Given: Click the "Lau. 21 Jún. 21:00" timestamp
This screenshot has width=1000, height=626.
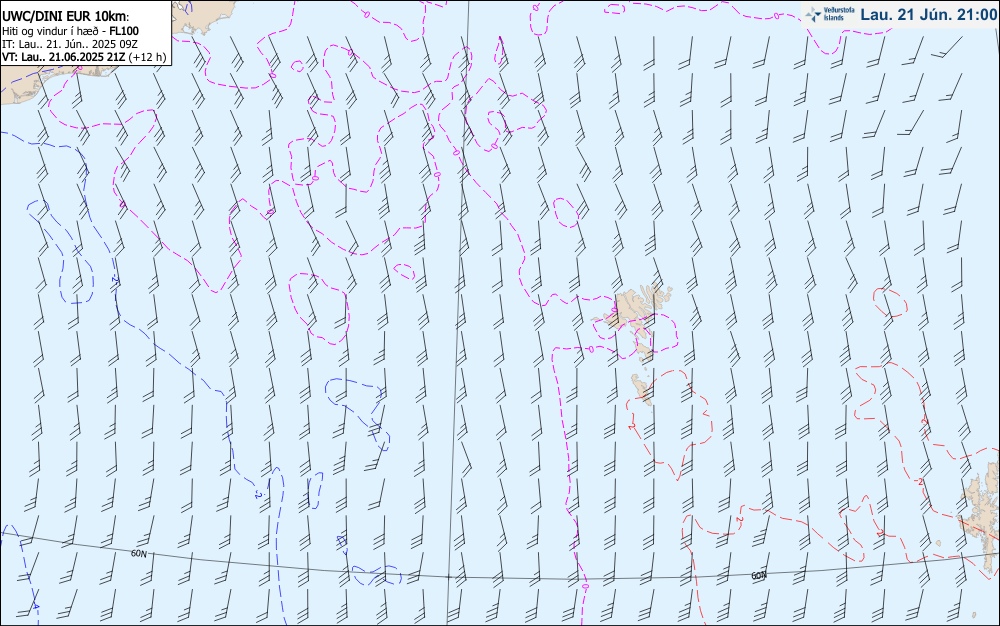Looking at the screenshot, I should coord(928,15).
